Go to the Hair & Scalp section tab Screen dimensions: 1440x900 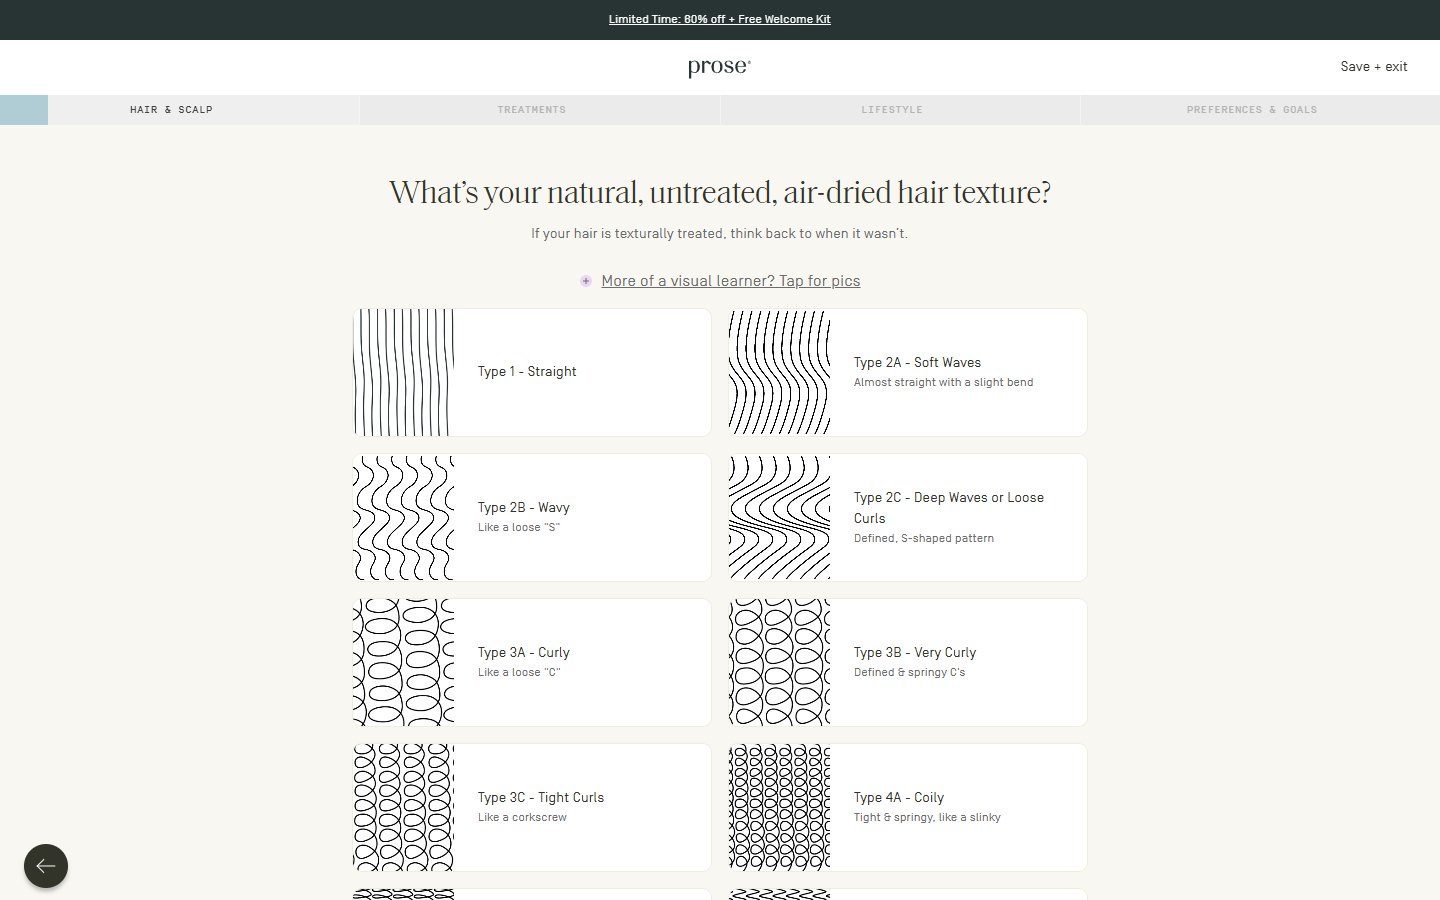pyautogui.click(x=171, y=110)
